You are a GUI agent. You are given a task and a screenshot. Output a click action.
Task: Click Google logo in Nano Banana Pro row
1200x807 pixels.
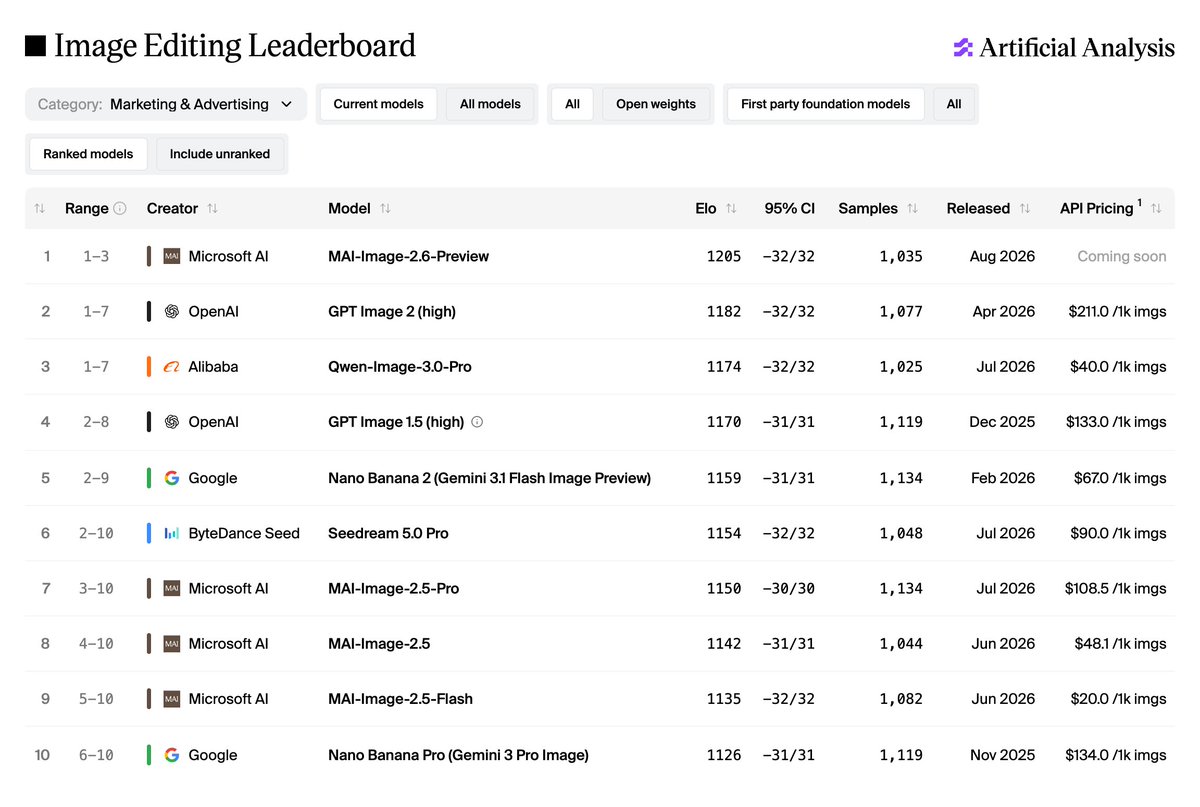pyautogui.click(x=172, y=755)
